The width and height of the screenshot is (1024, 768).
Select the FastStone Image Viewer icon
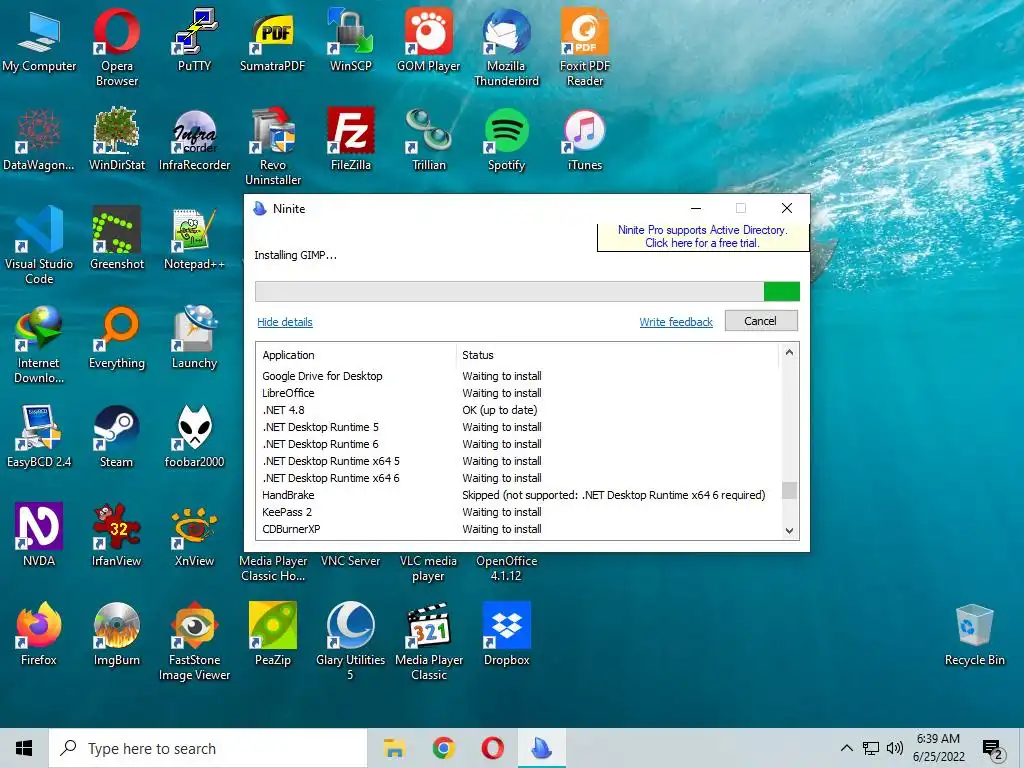point(195,641)
